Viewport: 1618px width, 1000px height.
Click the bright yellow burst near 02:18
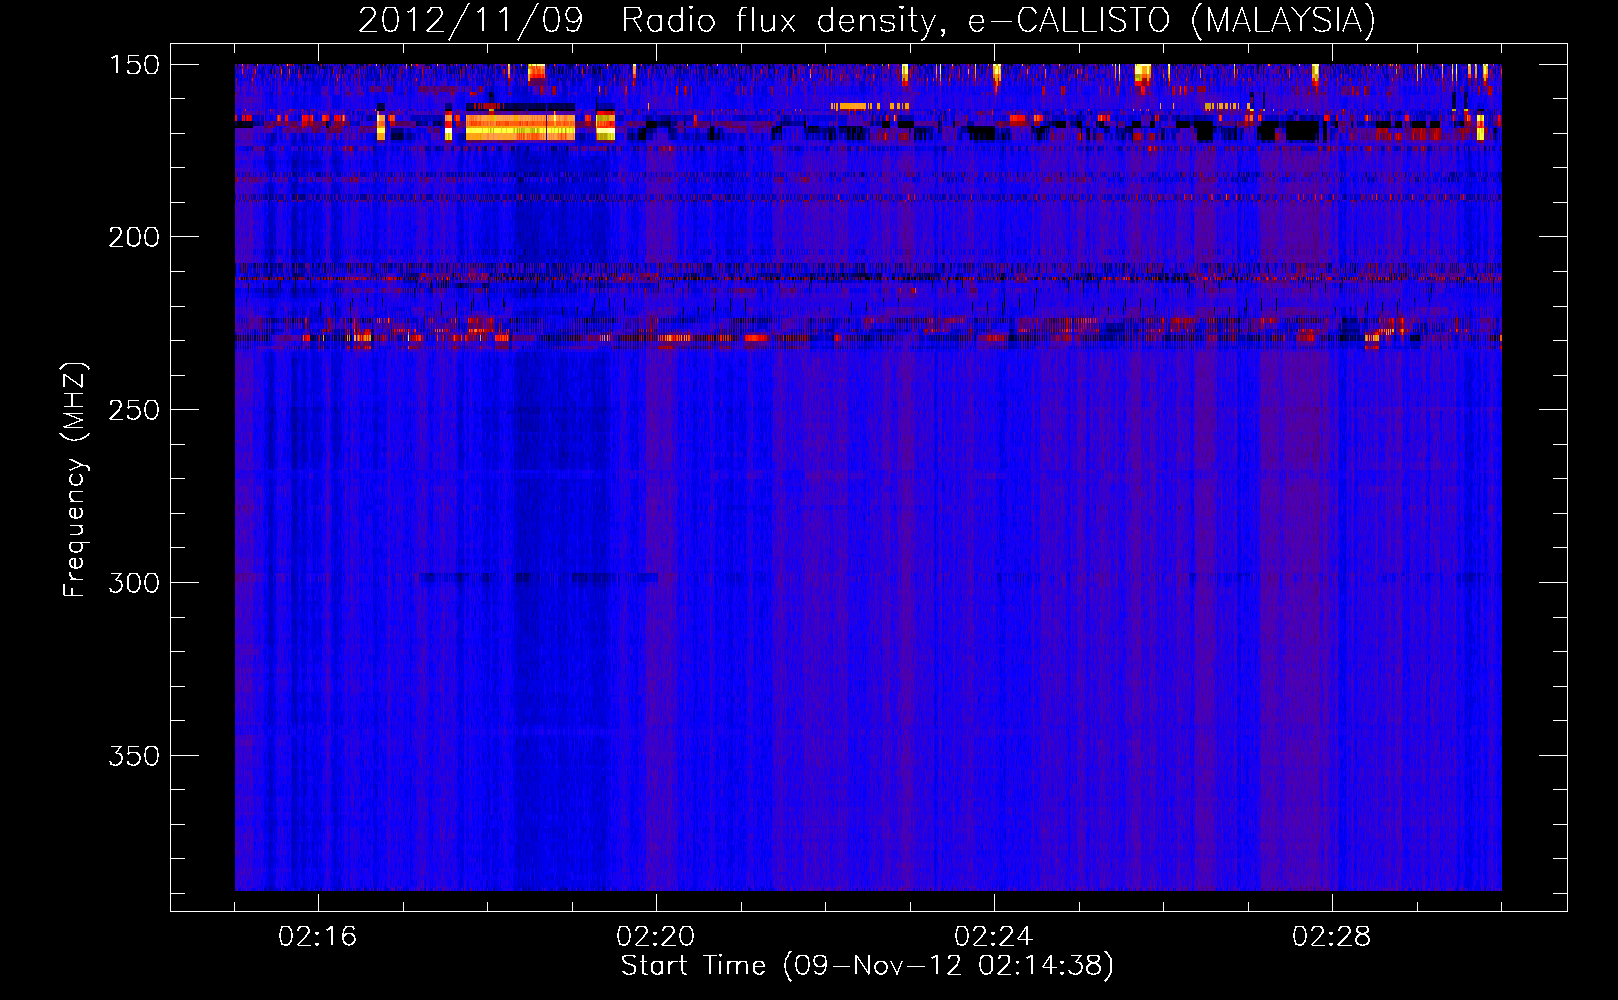[520, 126]
